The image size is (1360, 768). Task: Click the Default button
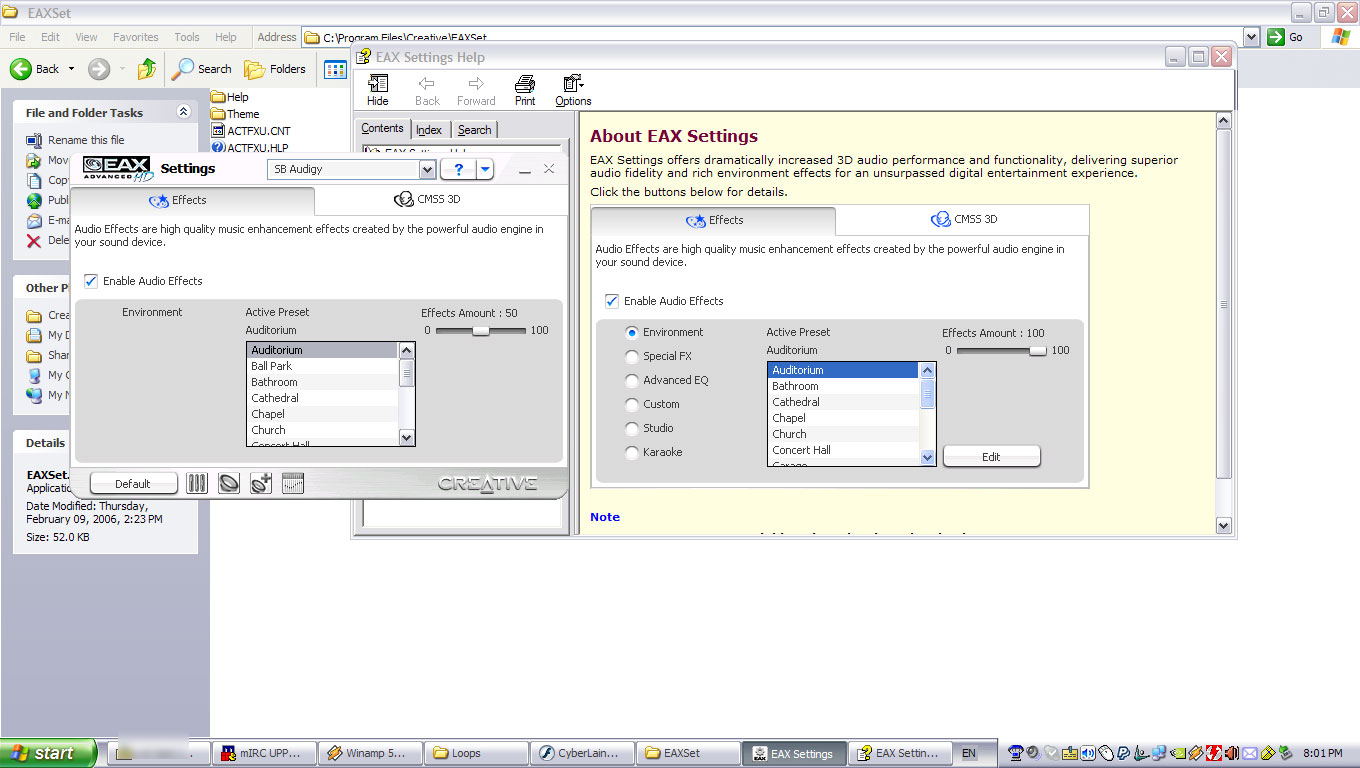133,483
